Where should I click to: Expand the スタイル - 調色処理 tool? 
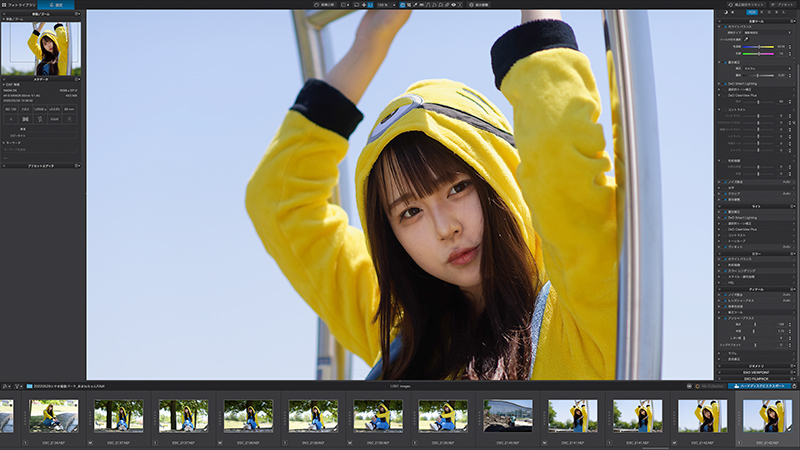[x=719, y=277]
